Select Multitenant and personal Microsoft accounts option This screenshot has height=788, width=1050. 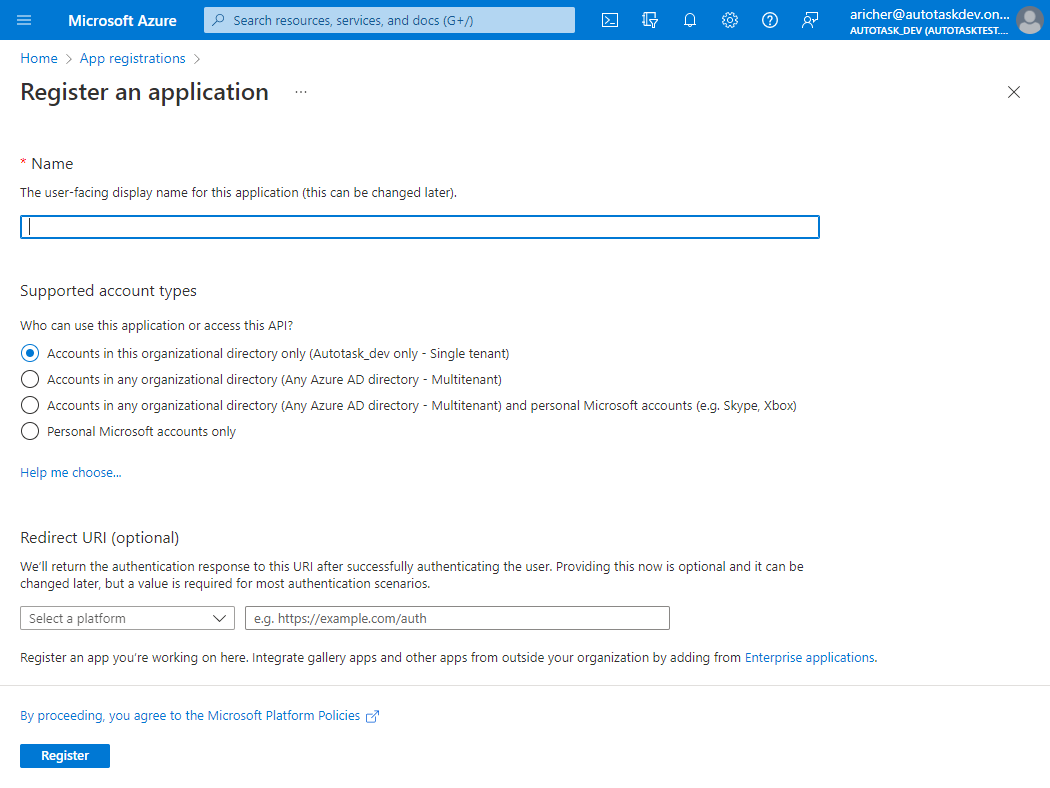(29, 405)
